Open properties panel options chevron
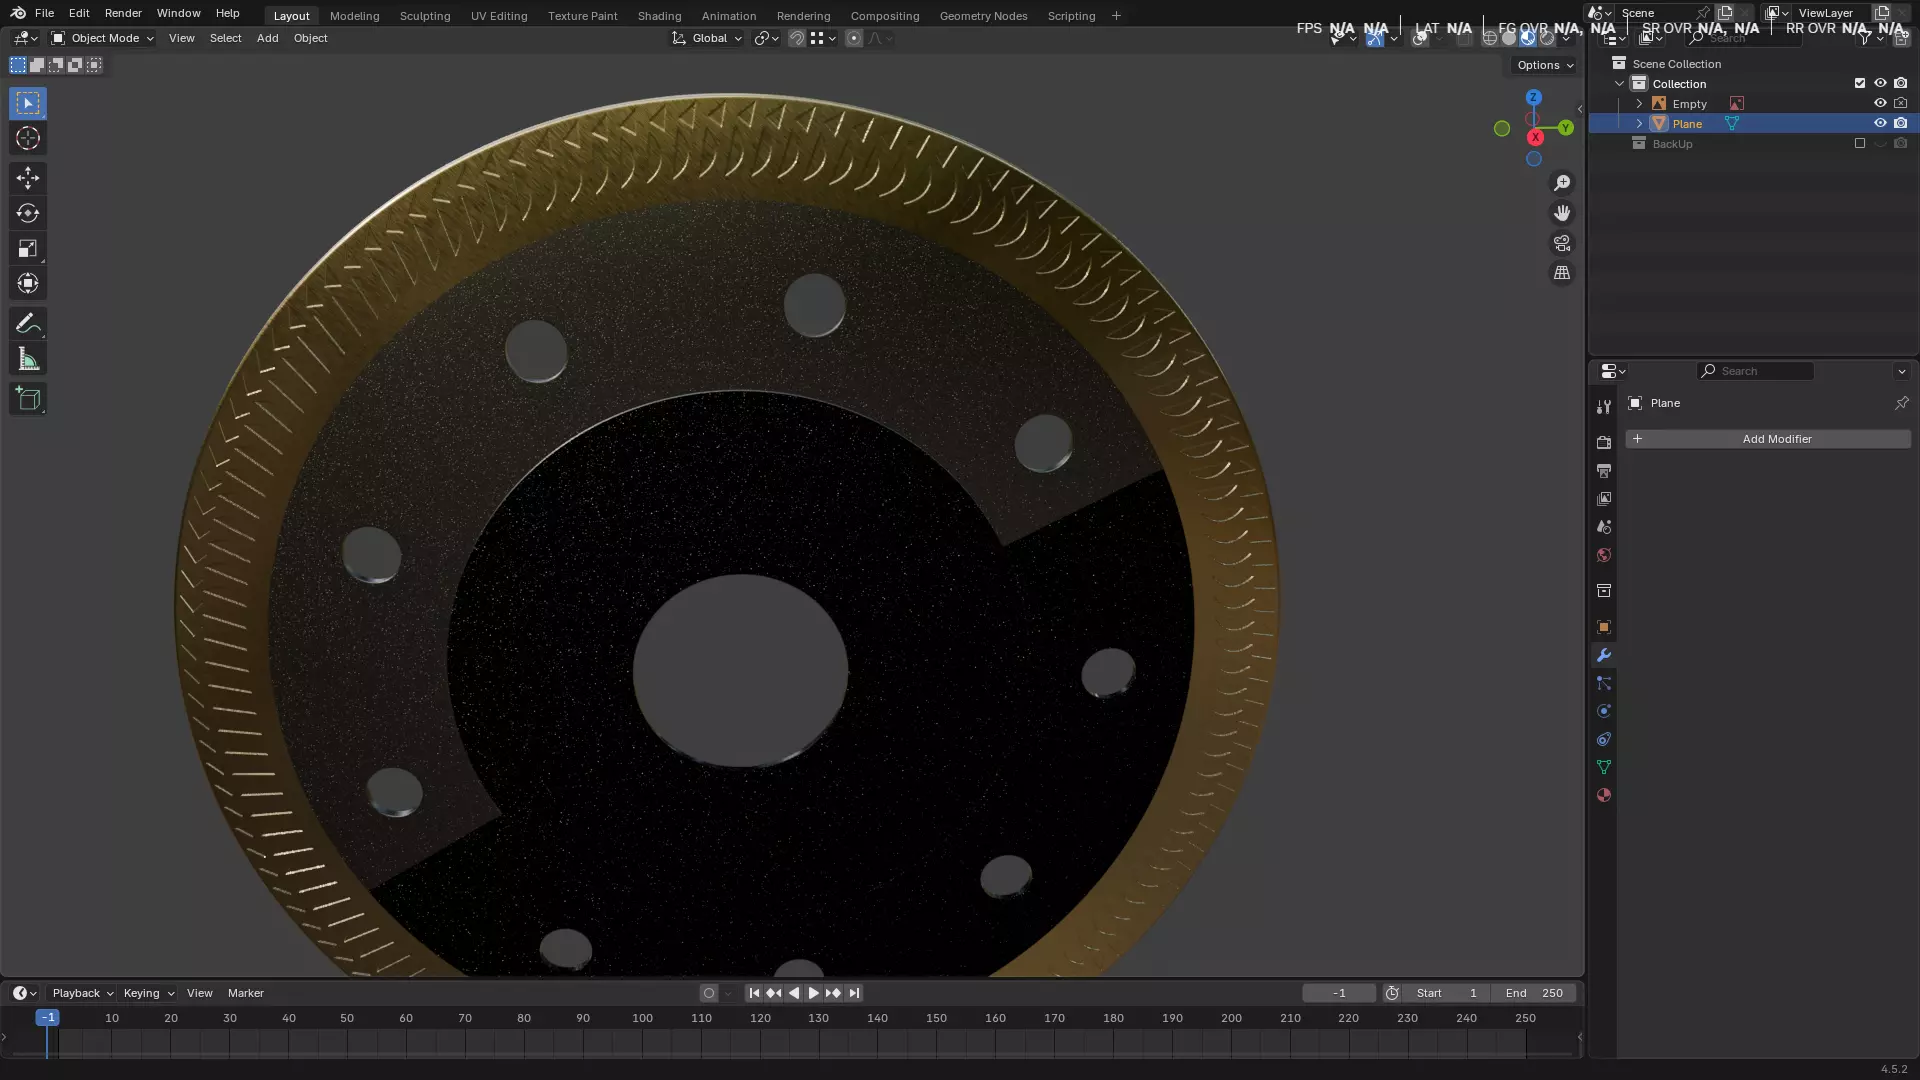The image size is (1920, 1080). coord(1901,371)
